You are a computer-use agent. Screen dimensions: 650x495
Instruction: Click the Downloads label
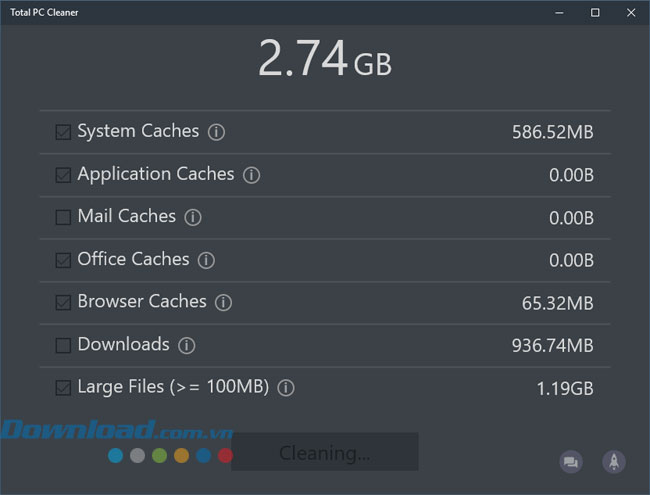(124, 344)
